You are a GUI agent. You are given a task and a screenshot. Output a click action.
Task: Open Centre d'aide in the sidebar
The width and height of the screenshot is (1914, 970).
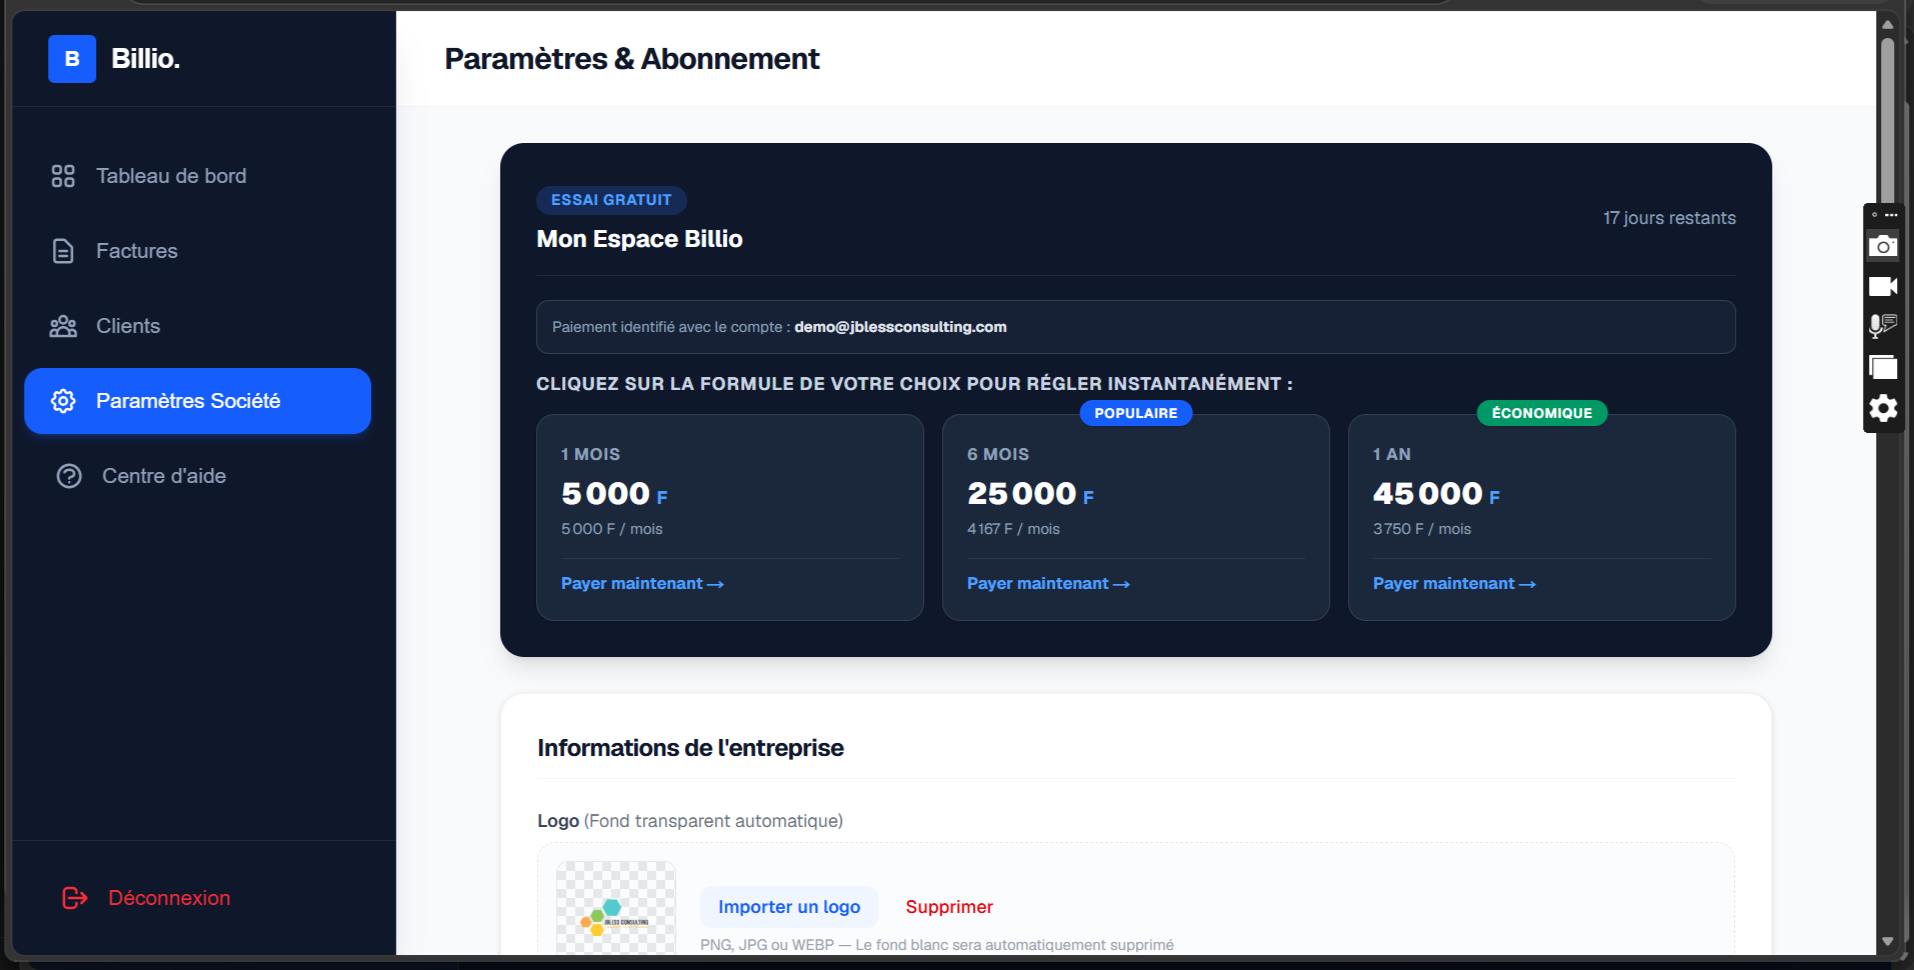(198, 476)
